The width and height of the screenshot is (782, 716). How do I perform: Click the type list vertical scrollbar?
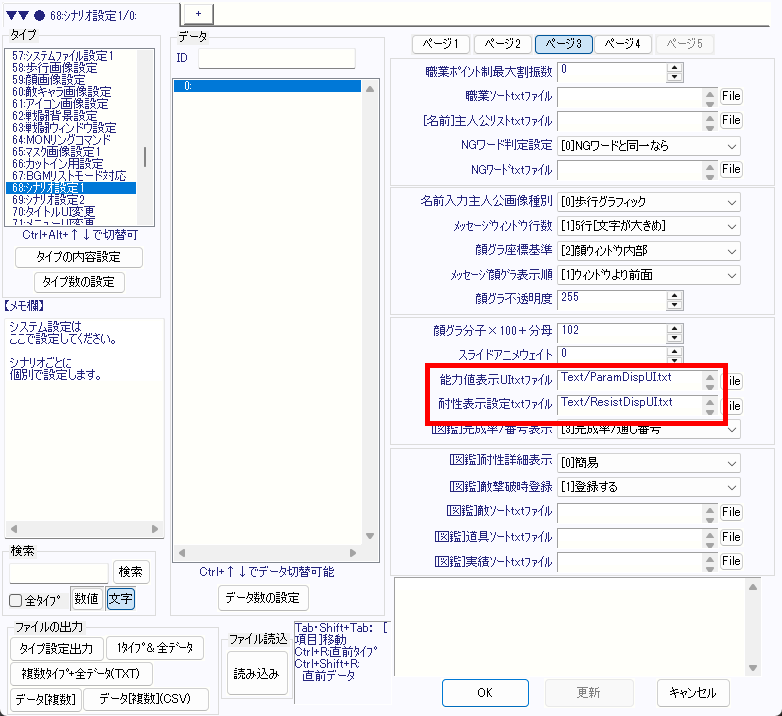pos(145,157)
